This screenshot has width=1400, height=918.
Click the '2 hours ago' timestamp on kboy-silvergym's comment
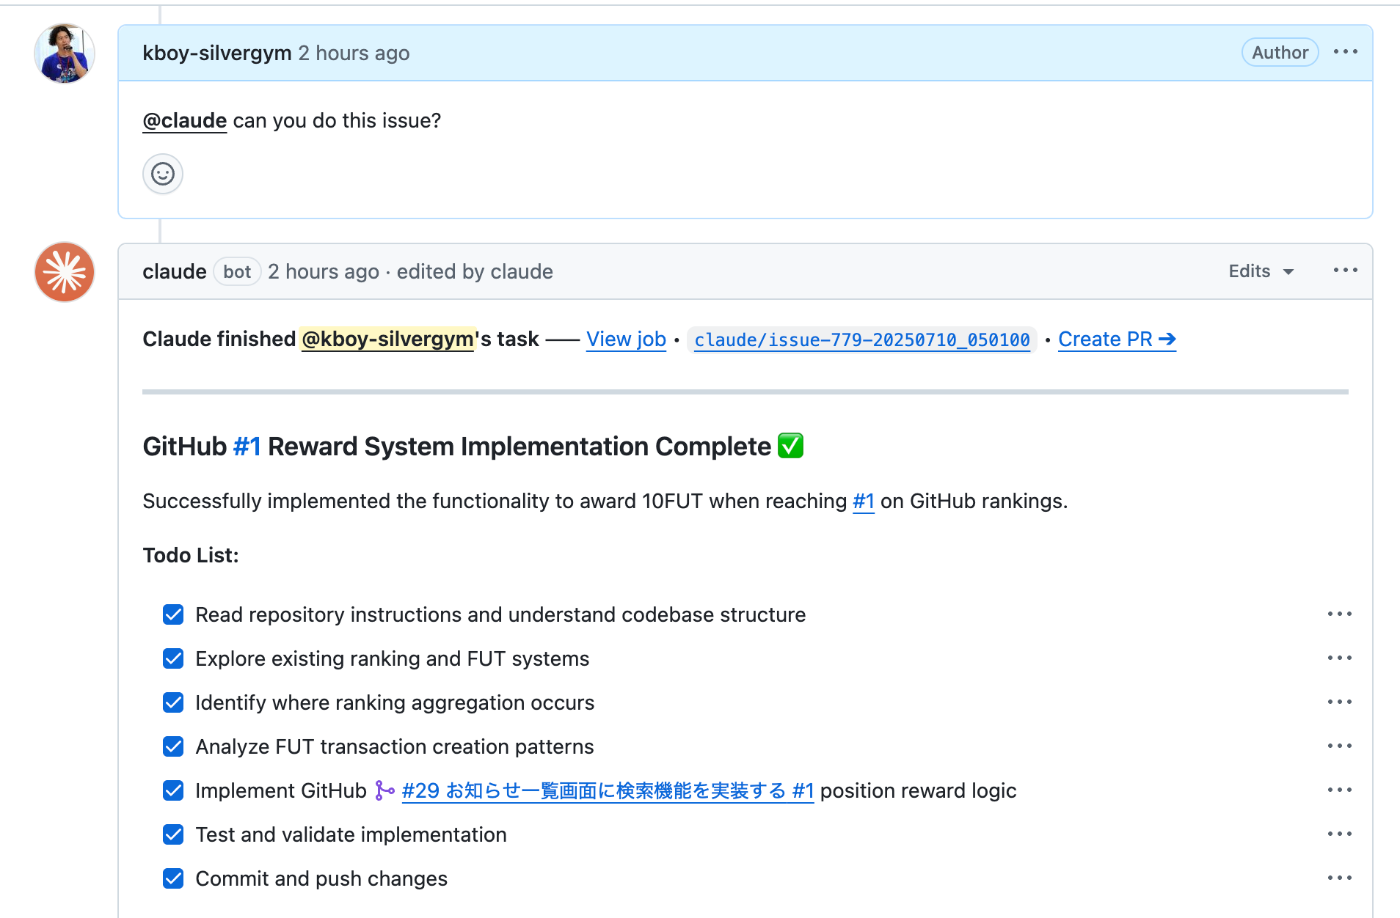(x=354, y=53)
